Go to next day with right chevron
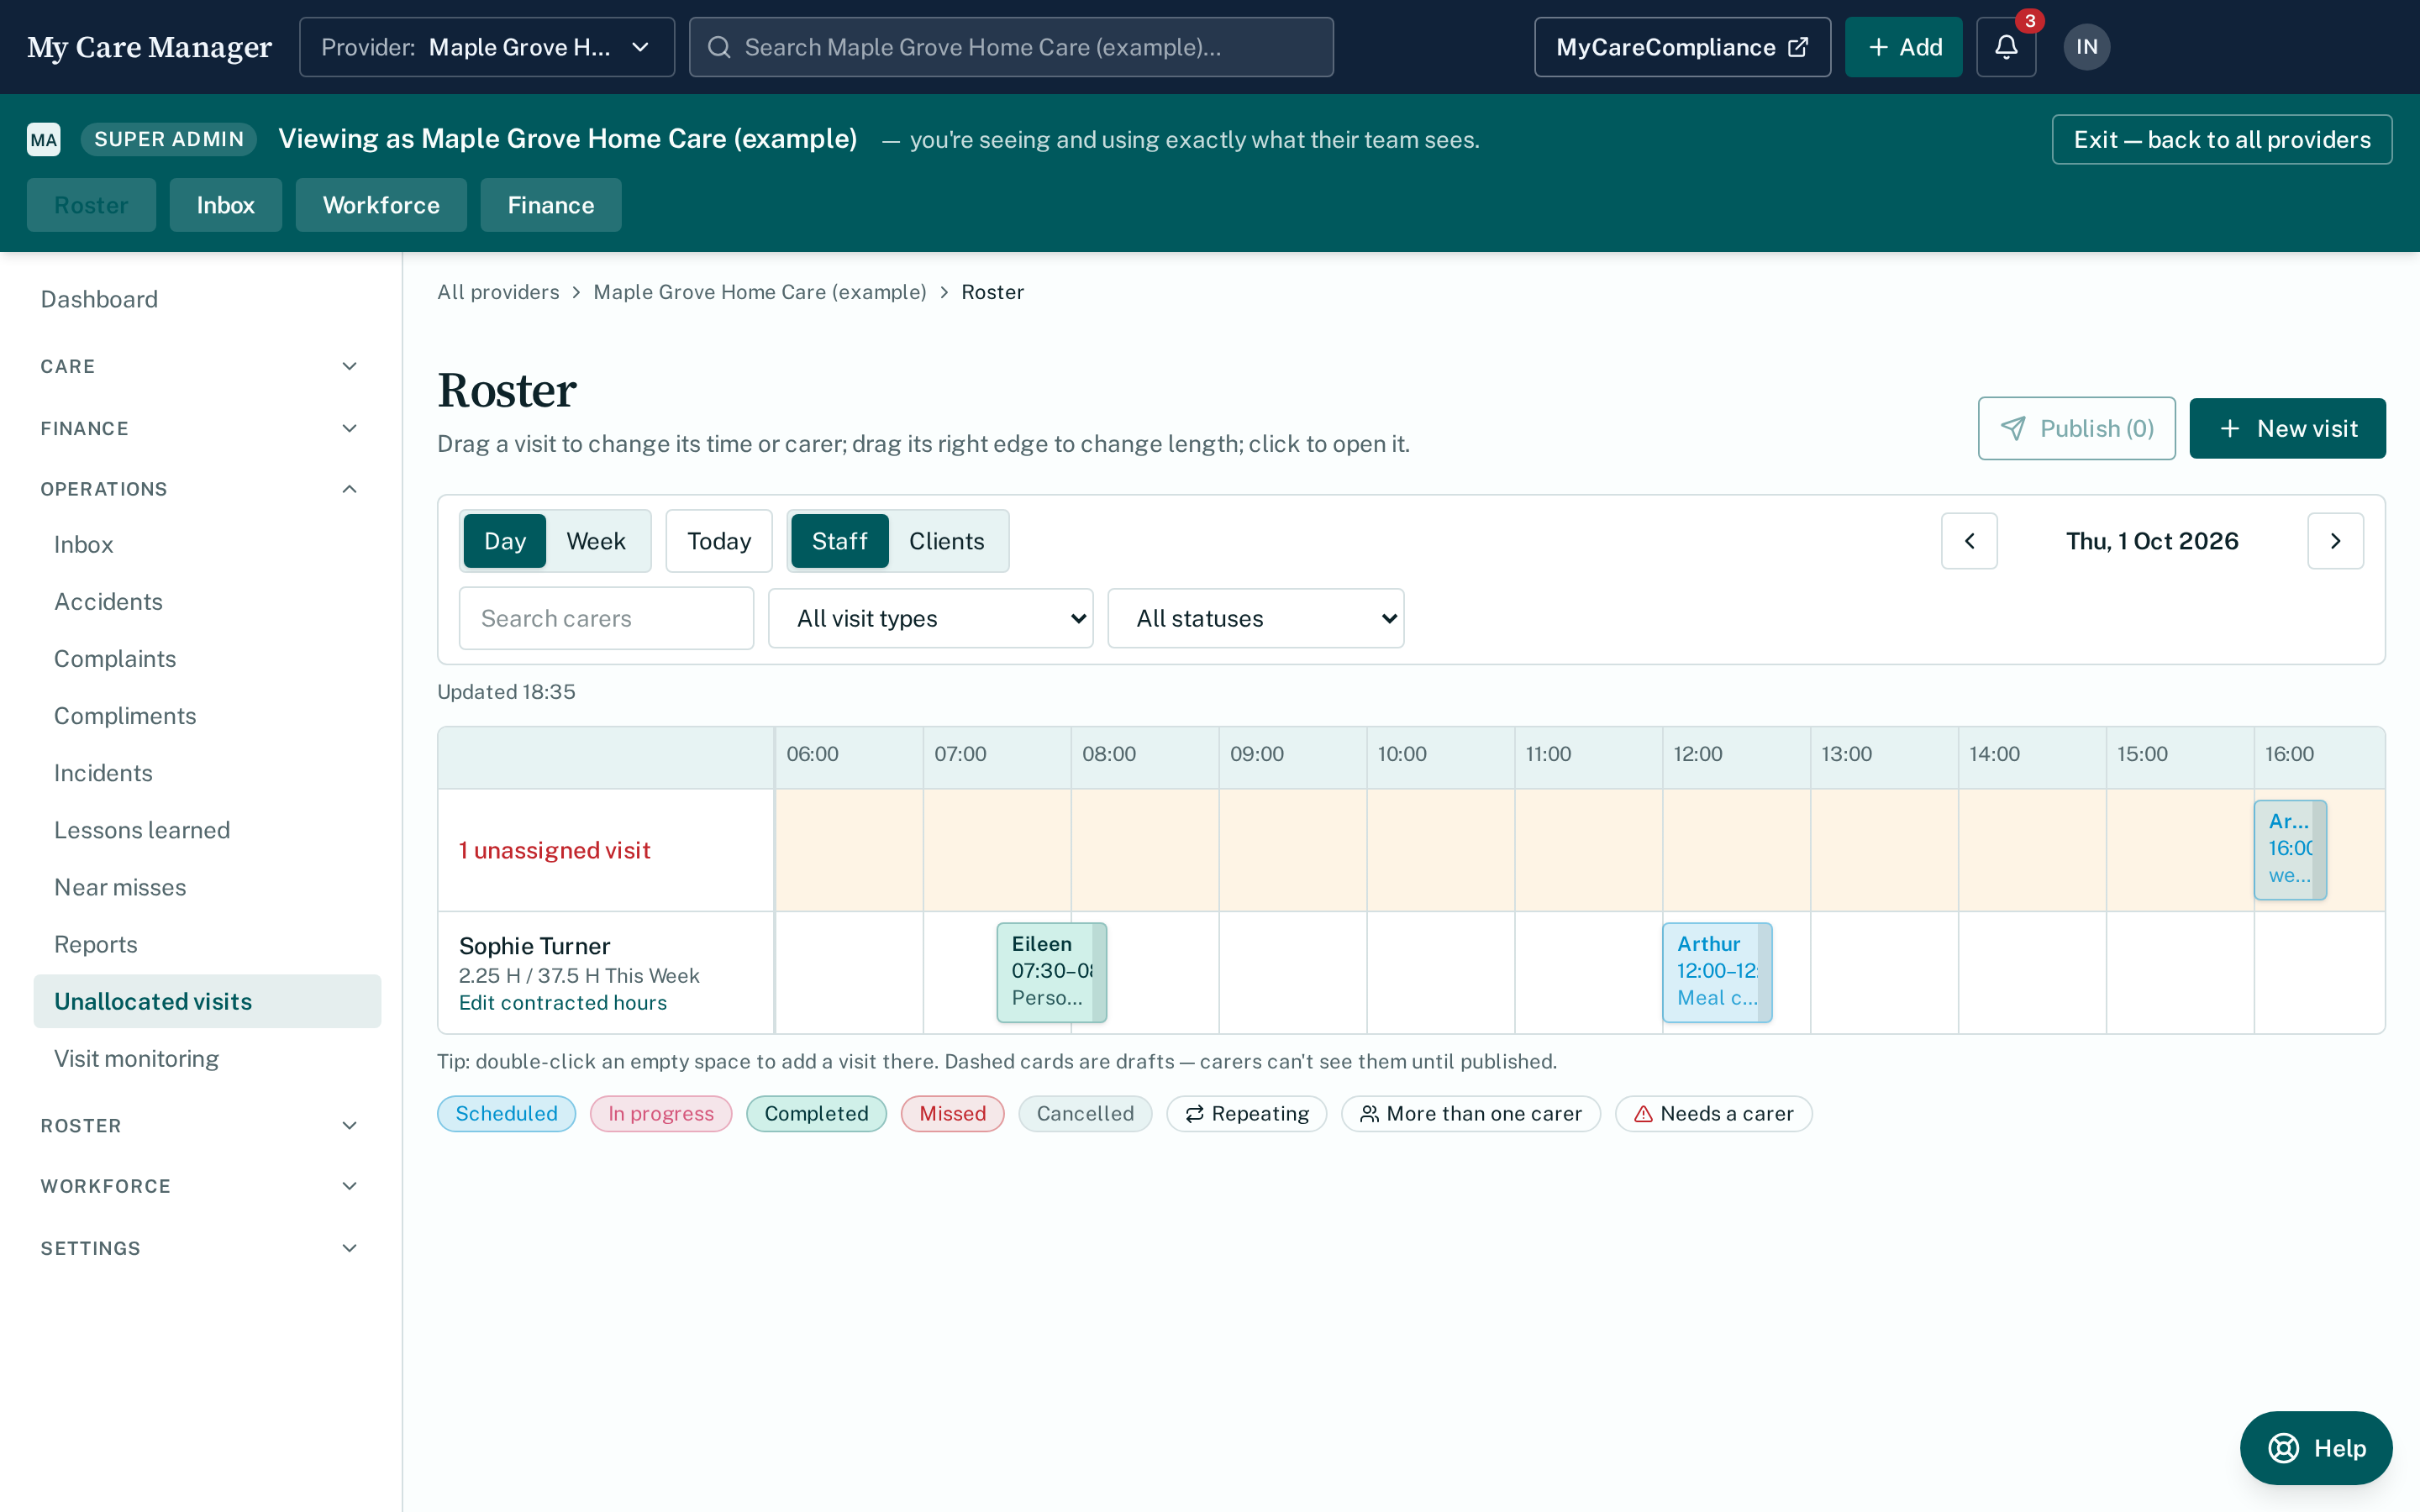Viewport: 2420px width, 1512px height. [2335, 541]
